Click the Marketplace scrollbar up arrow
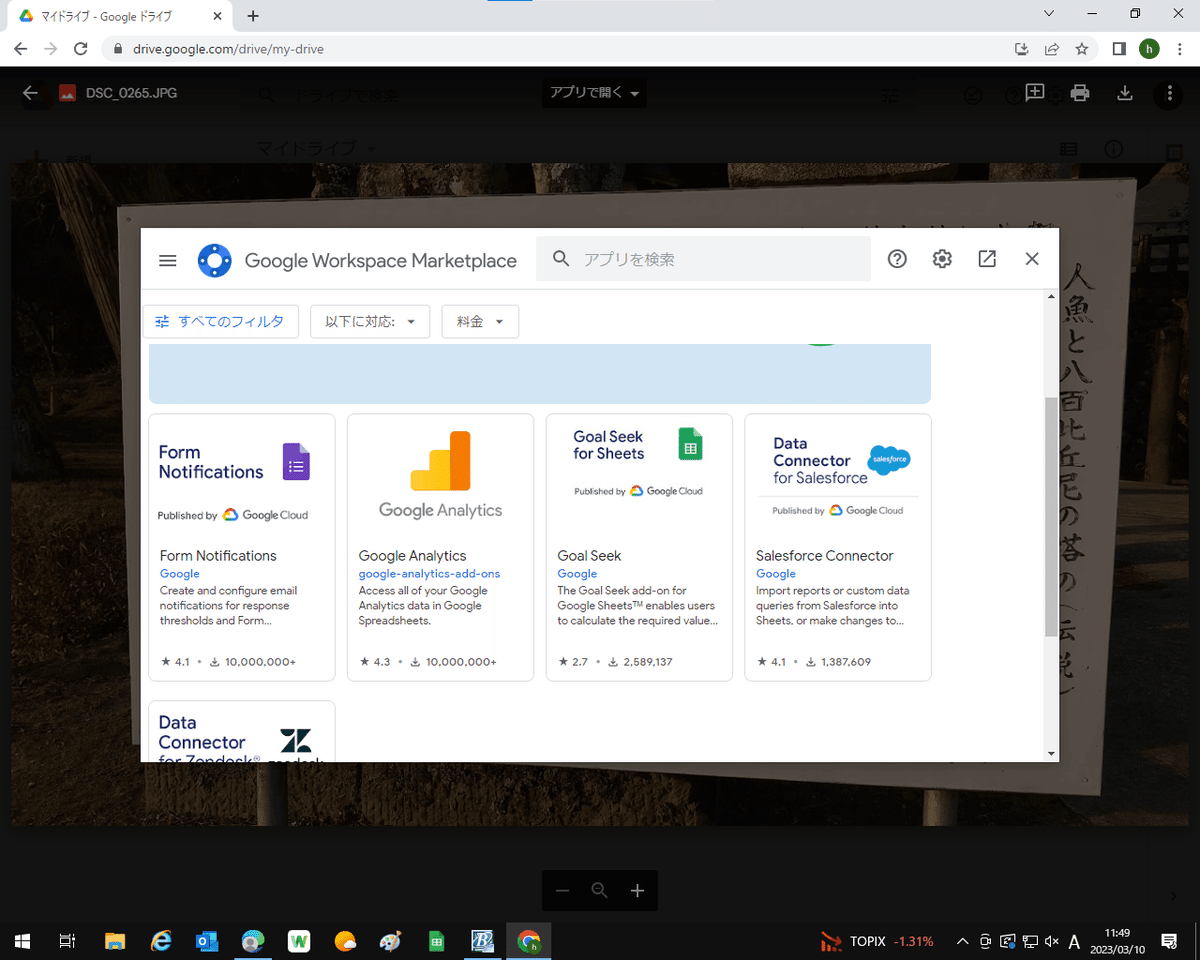The width and height of the screenshot is (1200, 960). [1050, 297]
